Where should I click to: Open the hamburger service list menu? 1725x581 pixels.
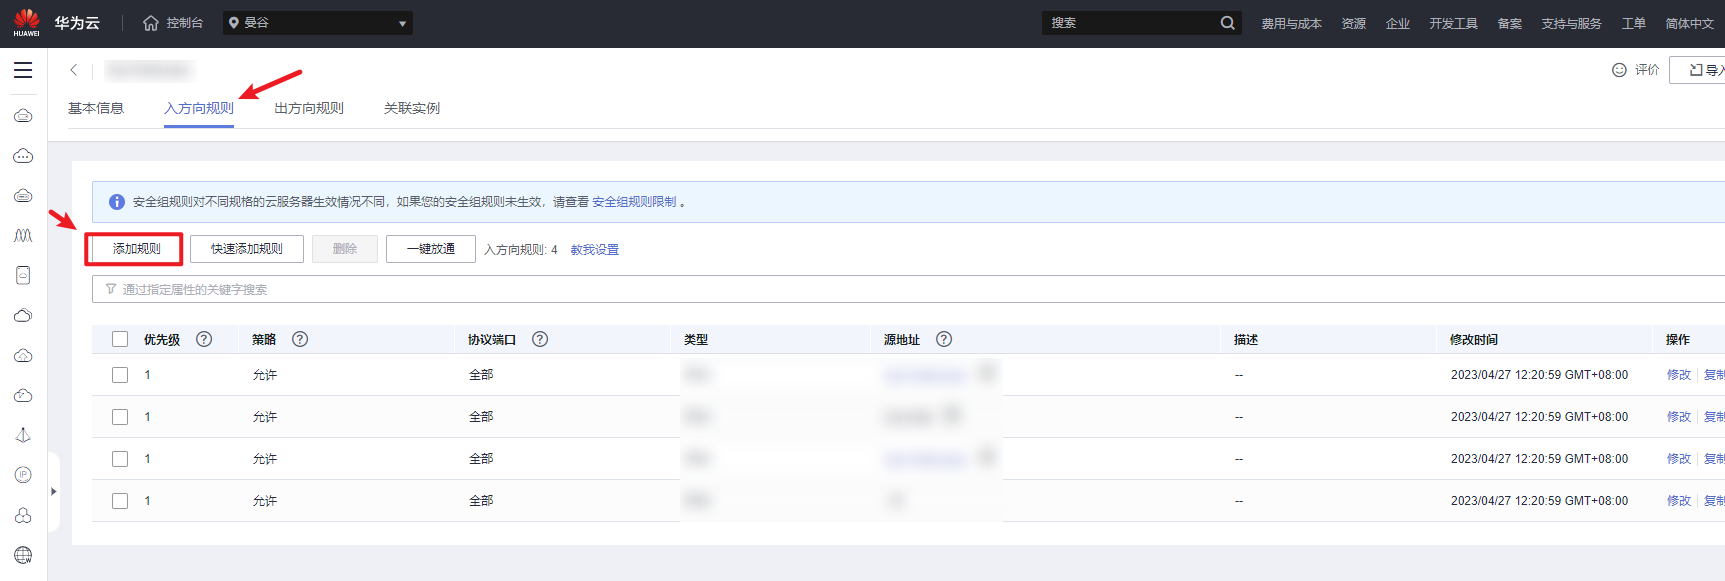pos(23,70)
